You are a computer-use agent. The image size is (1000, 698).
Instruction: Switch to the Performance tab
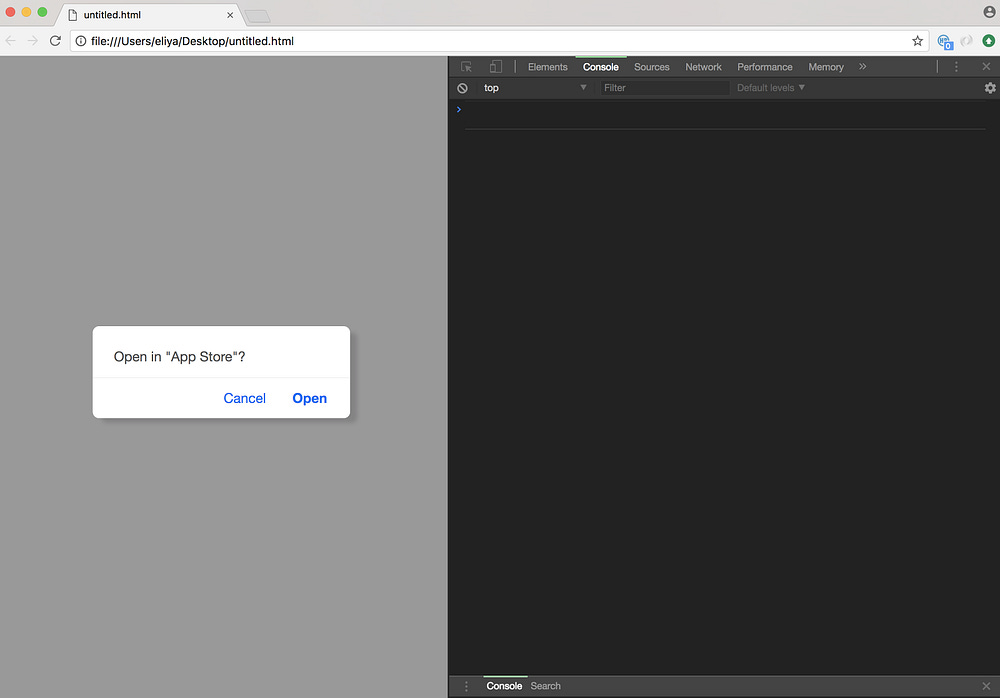[765, 67]
